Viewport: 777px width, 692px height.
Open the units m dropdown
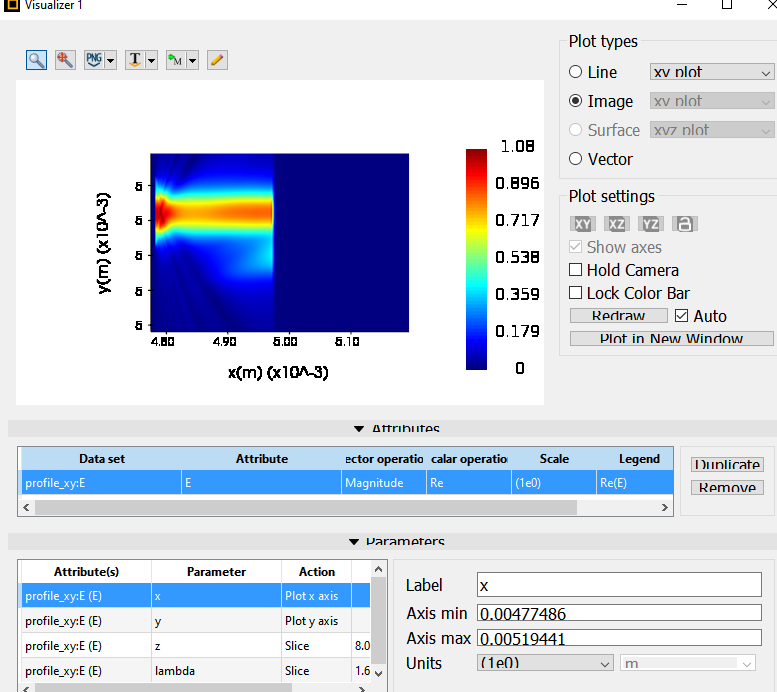click(688, 663)
